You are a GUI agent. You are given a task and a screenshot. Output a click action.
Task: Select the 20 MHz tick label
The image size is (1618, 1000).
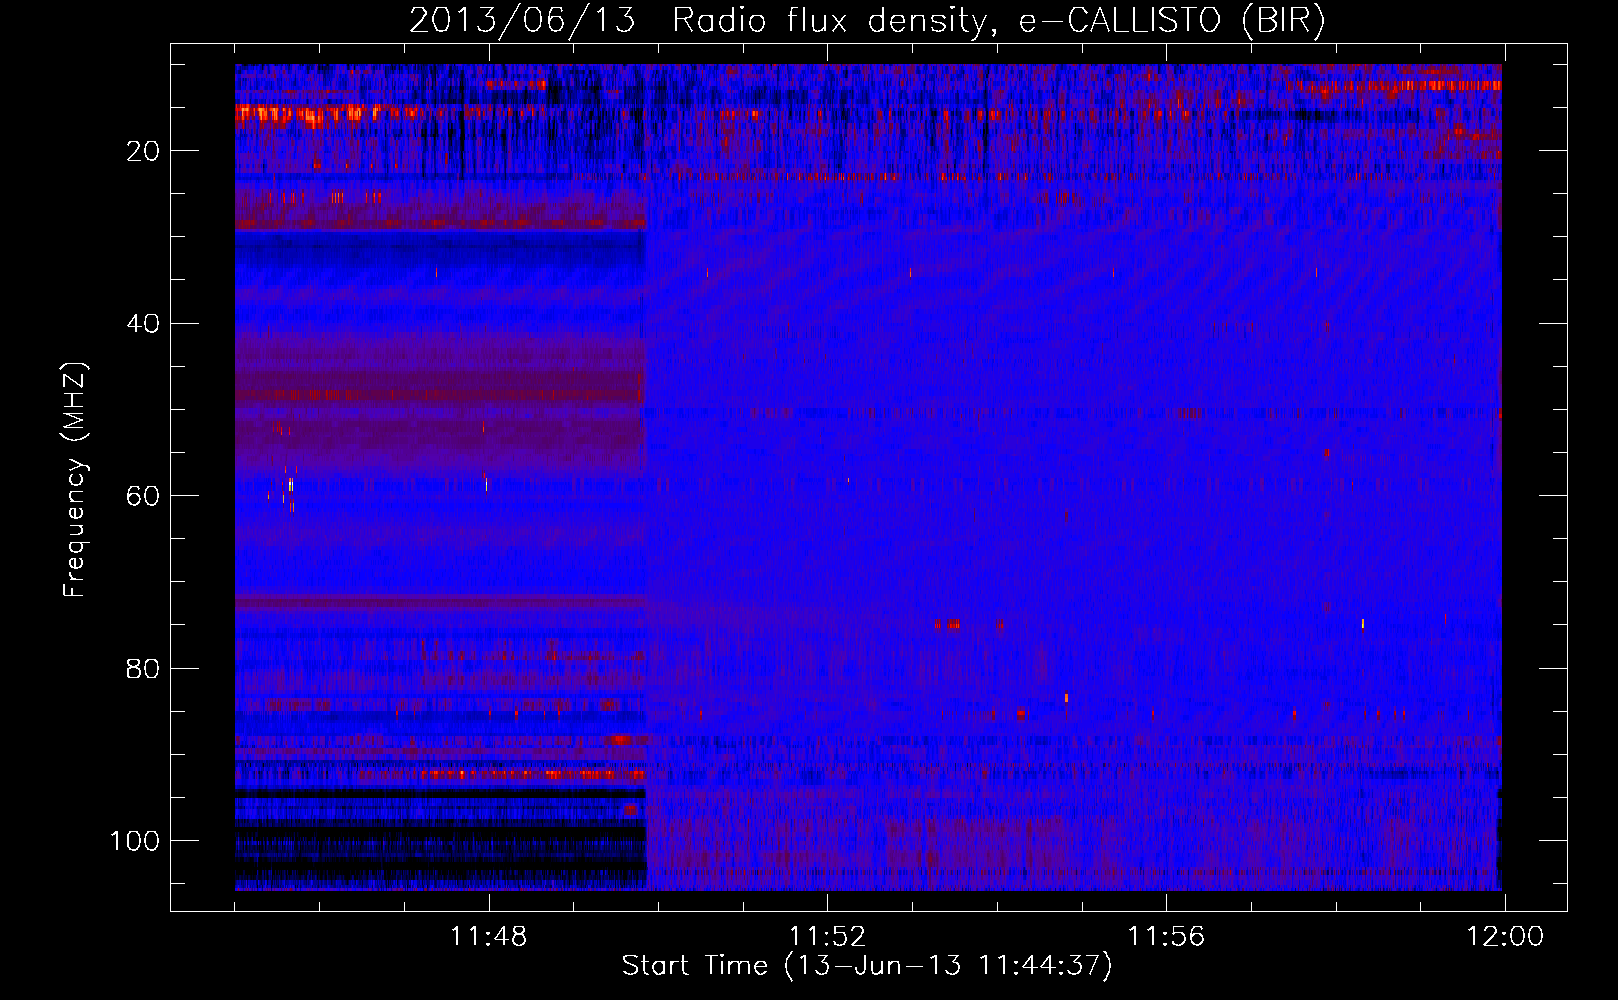[143, 151]
